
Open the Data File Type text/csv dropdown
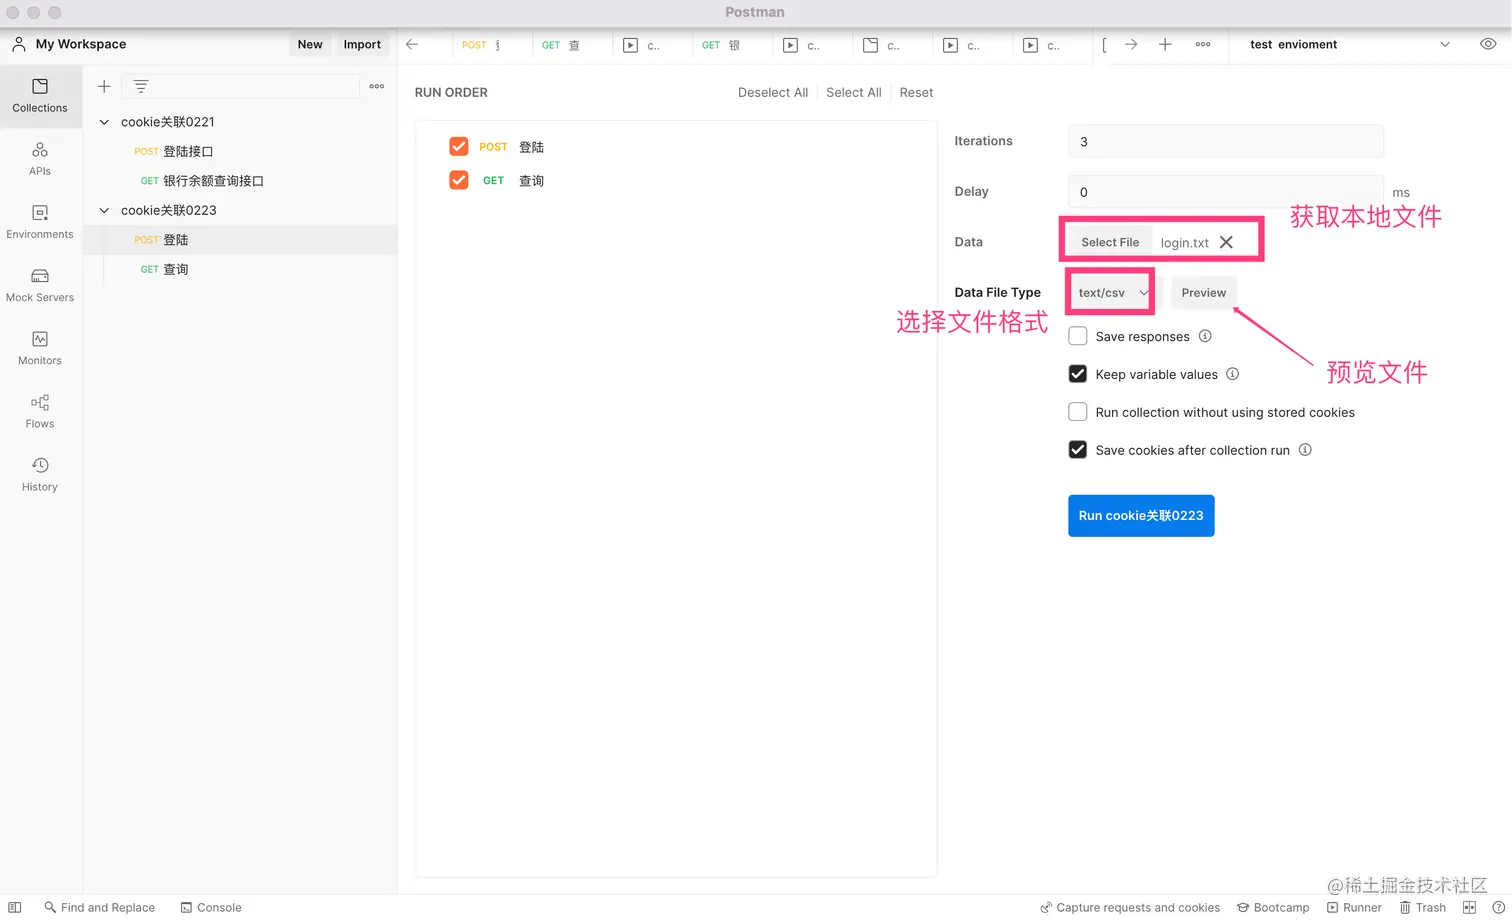[x=1112, y=293]
